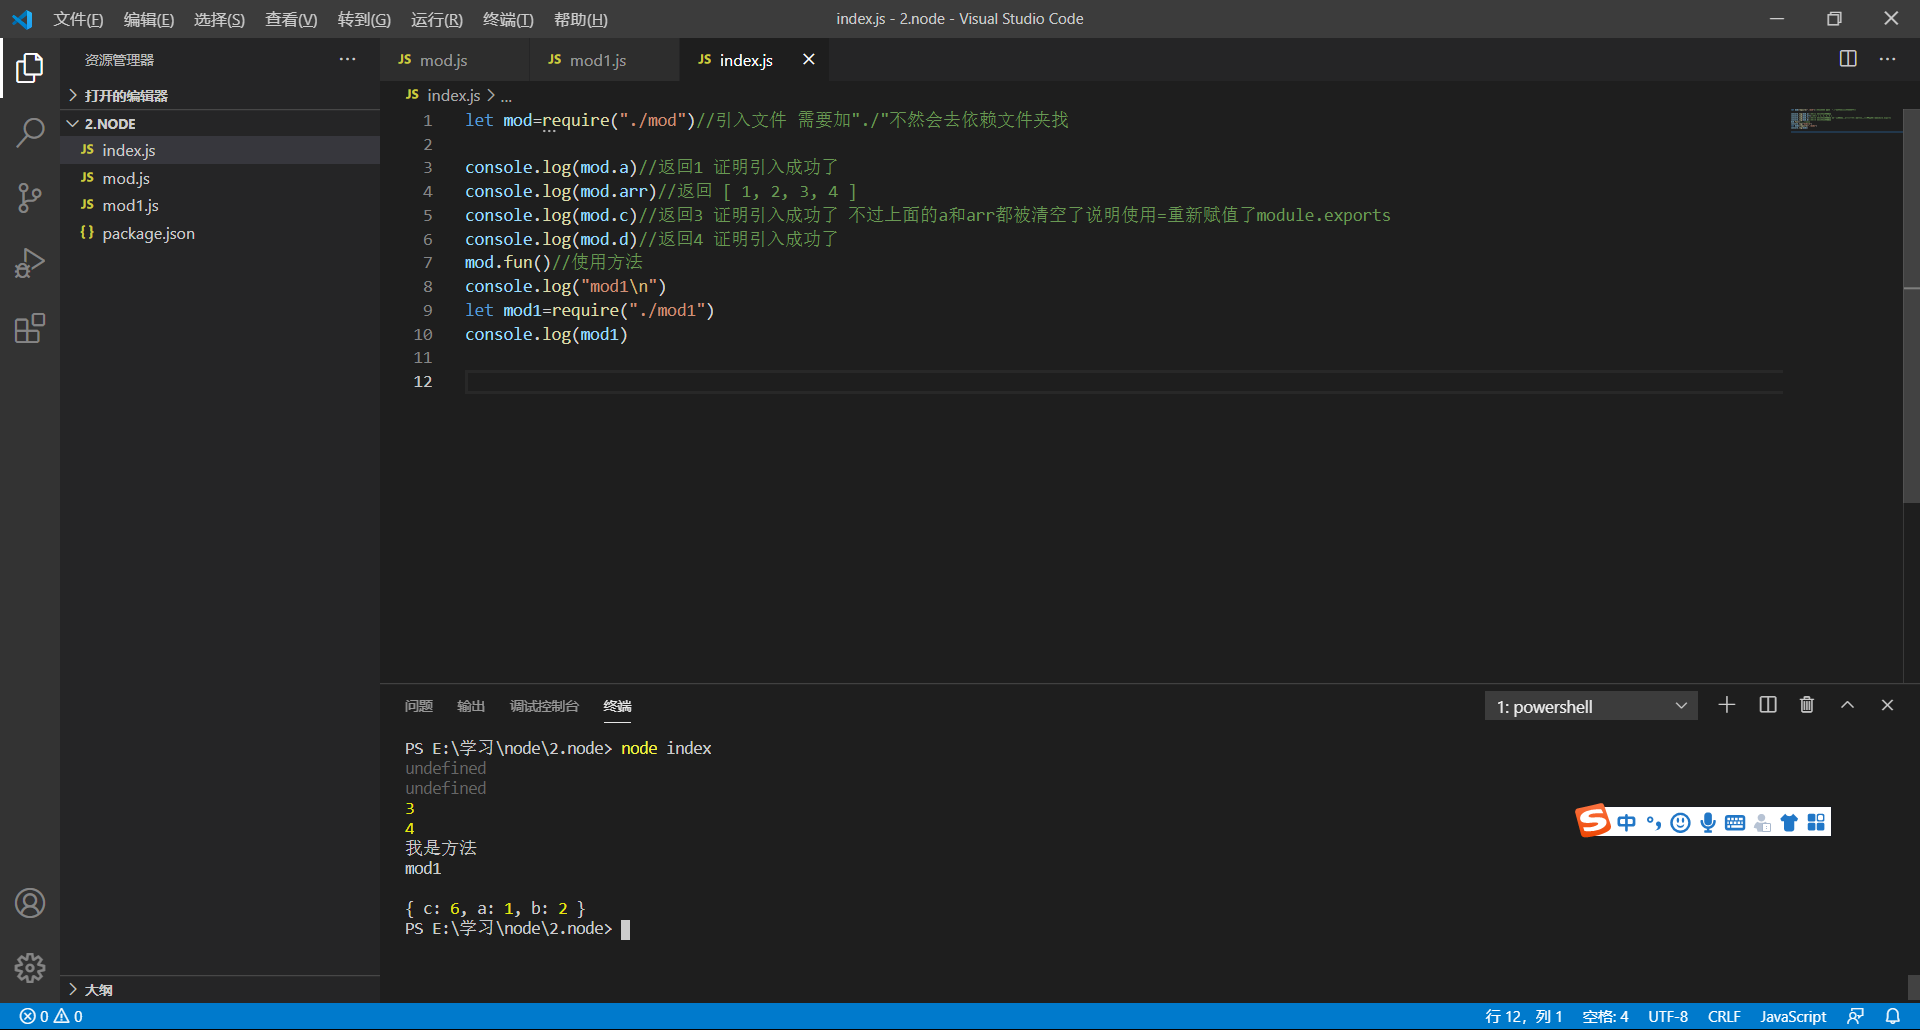Create a new terminal with plus icon
The width and height of the screenshot is (1920, 1030).
coord(1726,705)
